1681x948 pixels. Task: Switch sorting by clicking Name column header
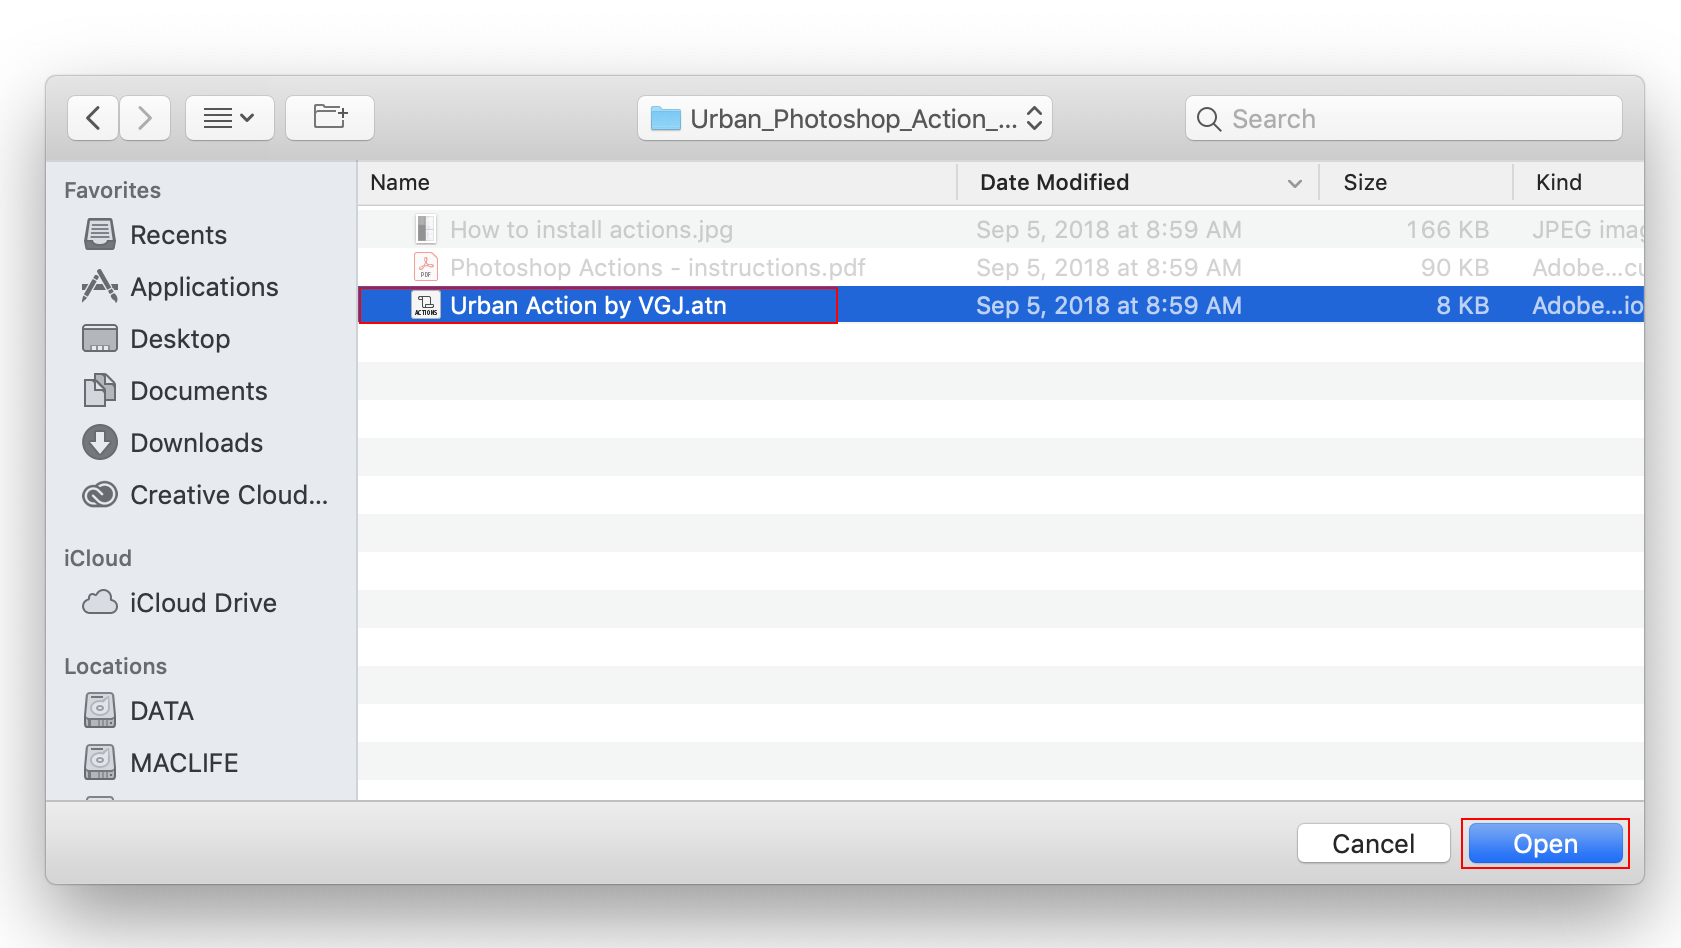tap(399, 182)
